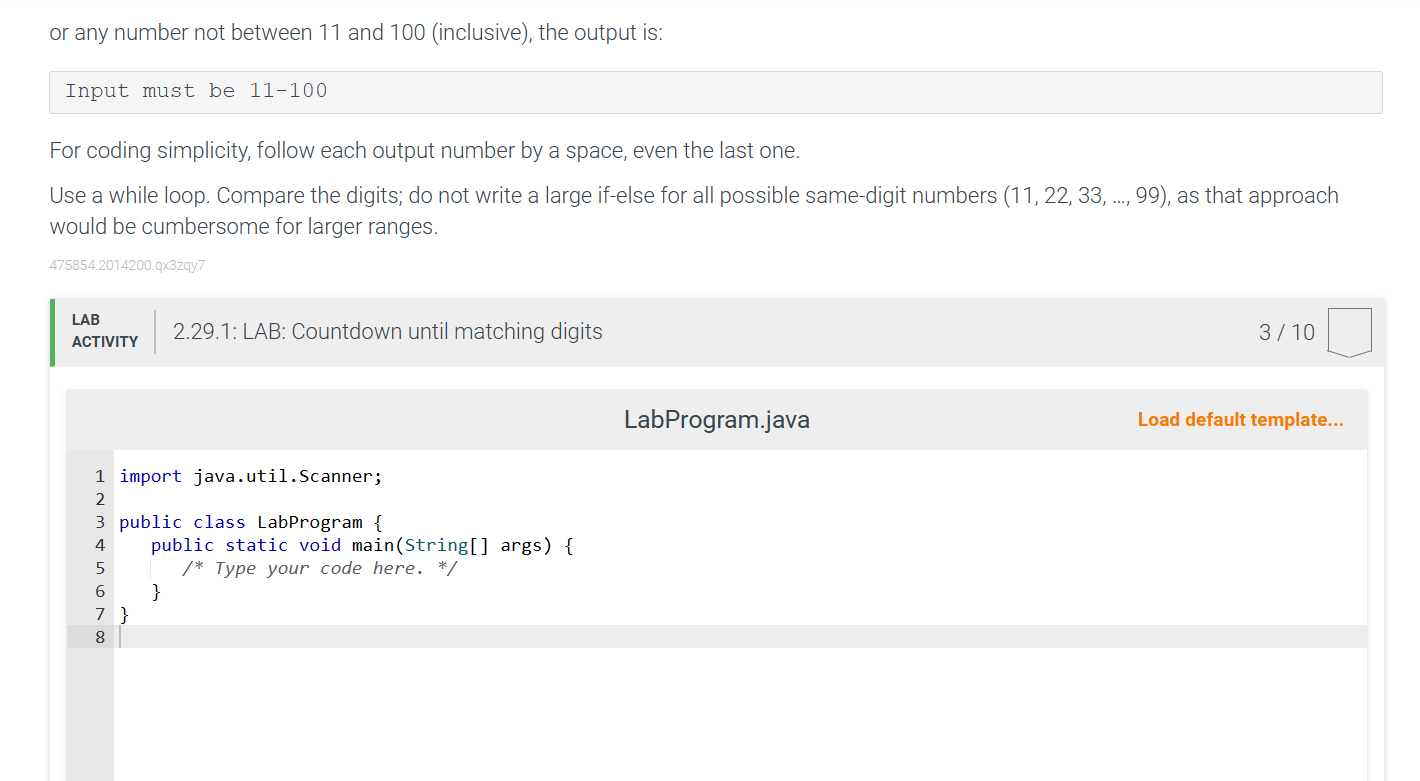Viewport: 1420px width, 781px height.
Task: Click line number 8 in the editor gutter
Action: click(99, 636)
